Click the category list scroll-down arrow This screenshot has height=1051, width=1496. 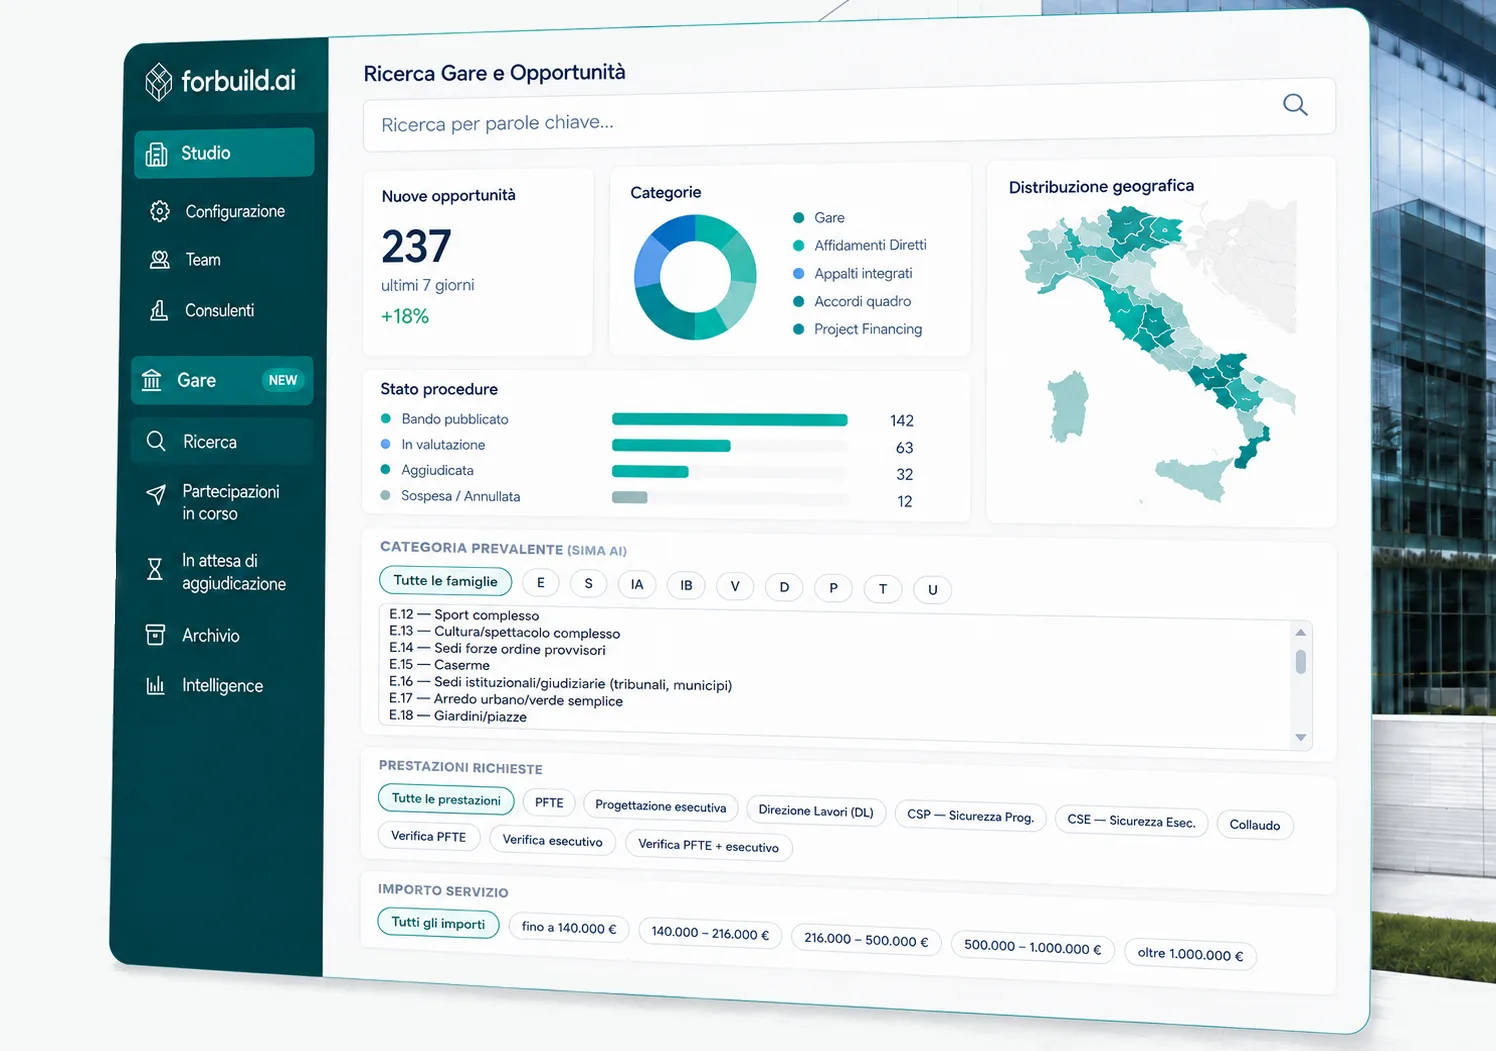(1300, 737)
